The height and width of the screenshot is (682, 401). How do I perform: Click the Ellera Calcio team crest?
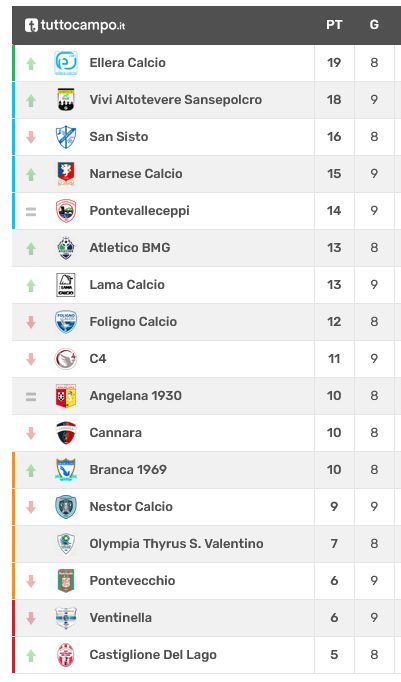point(66,63)
